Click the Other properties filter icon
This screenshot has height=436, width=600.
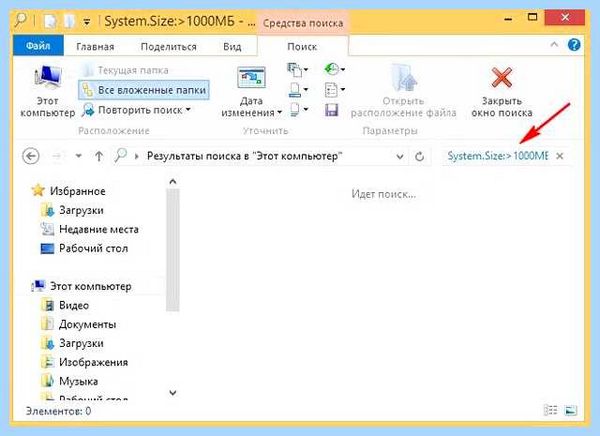point(297,110)
